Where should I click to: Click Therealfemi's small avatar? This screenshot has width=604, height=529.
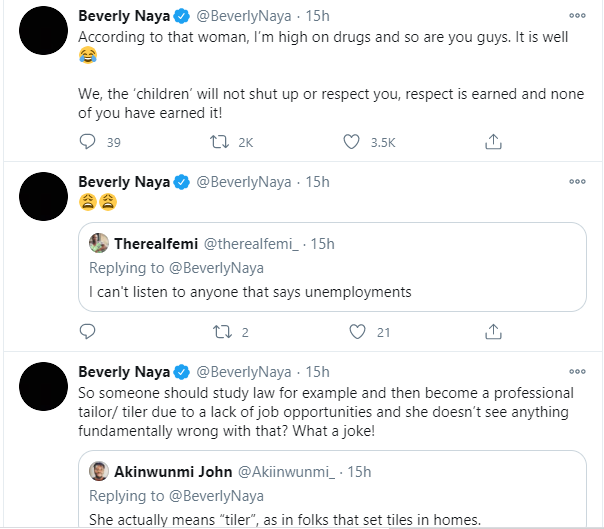(99, 243)
